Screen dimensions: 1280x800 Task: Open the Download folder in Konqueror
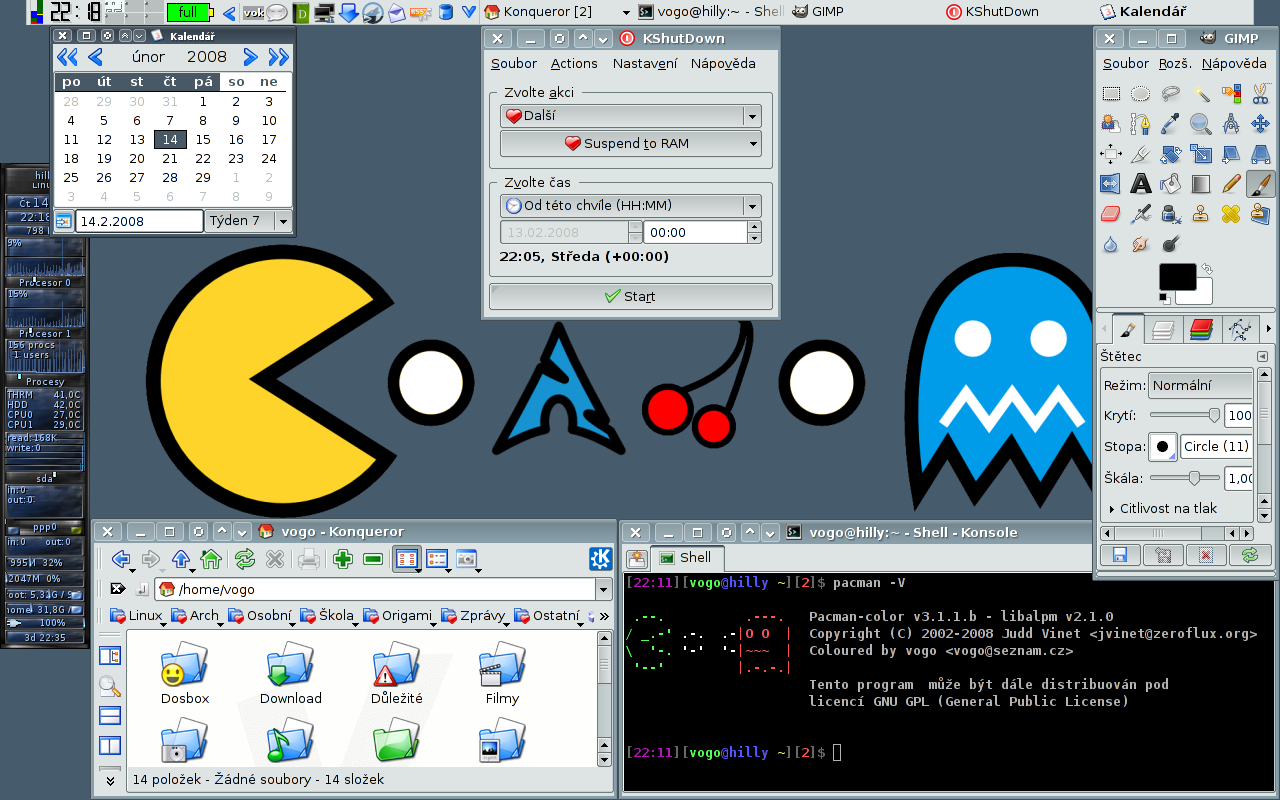[x=291, y=675]
